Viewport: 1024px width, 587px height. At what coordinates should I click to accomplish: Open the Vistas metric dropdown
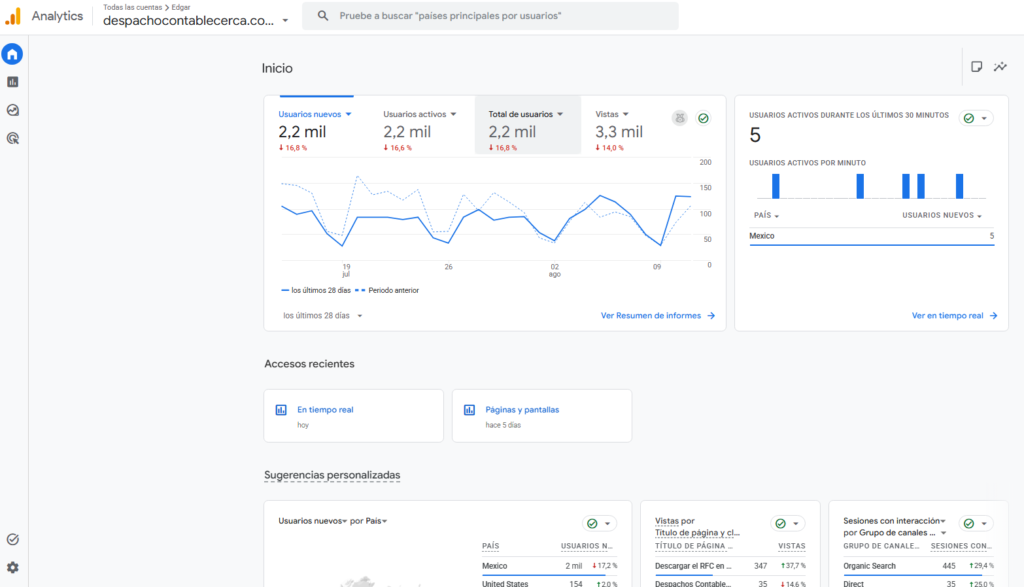(x=626, y=114)
